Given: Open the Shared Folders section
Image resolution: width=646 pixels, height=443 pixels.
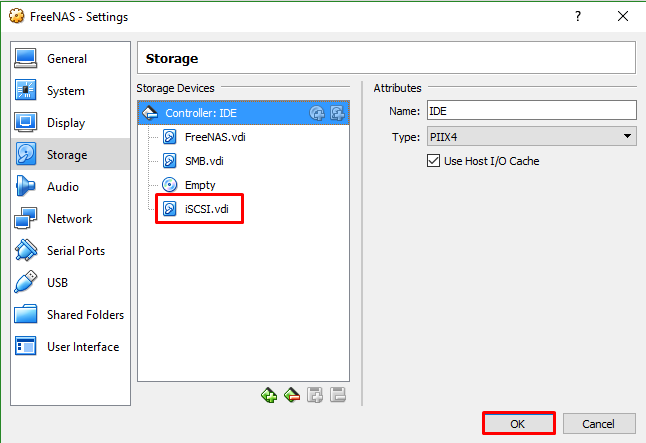Looking at the screenshot, I should [85, 315].
